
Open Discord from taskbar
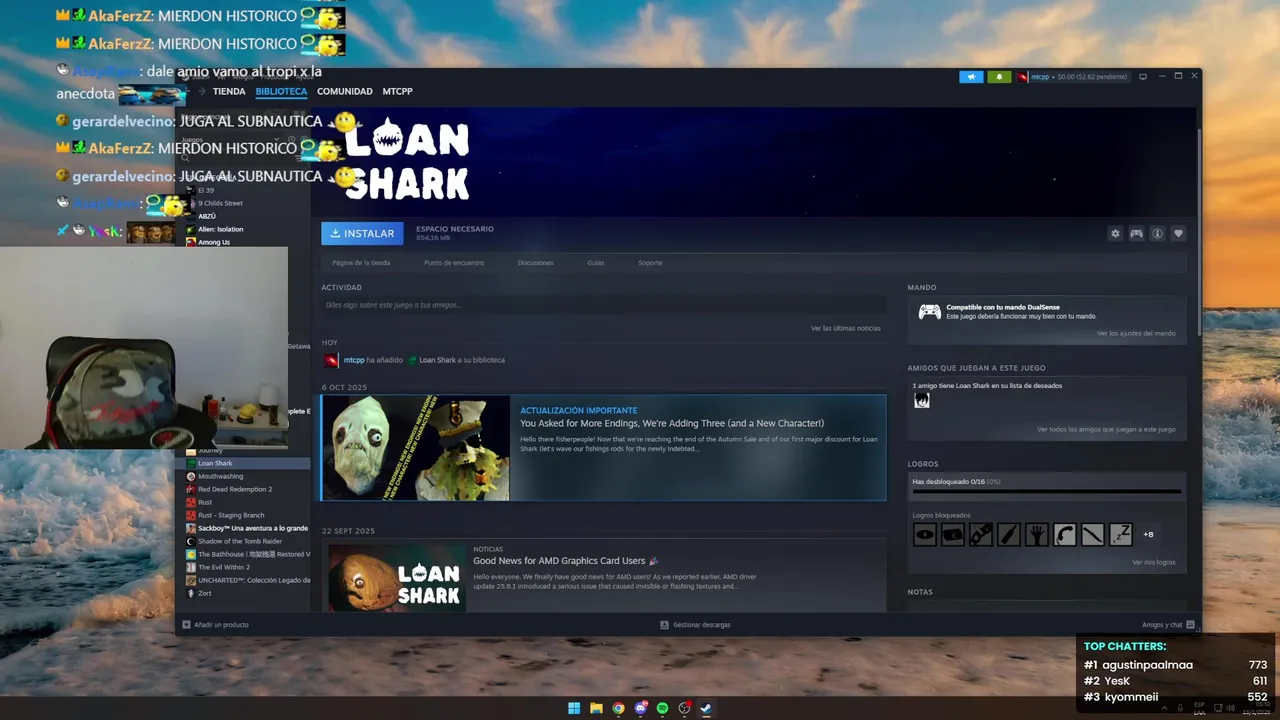[x=640, y=708]
